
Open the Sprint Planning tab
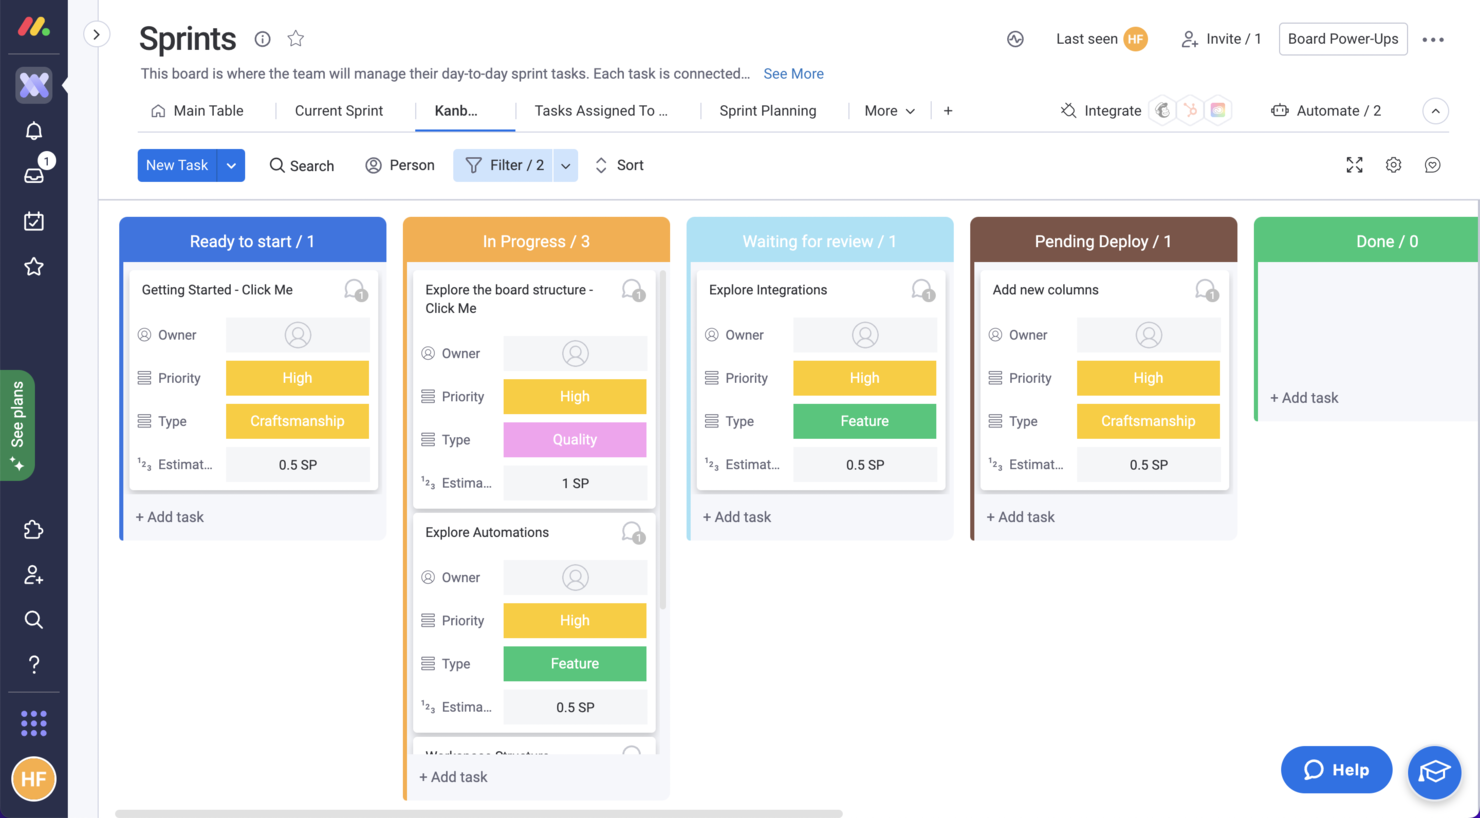768,111
